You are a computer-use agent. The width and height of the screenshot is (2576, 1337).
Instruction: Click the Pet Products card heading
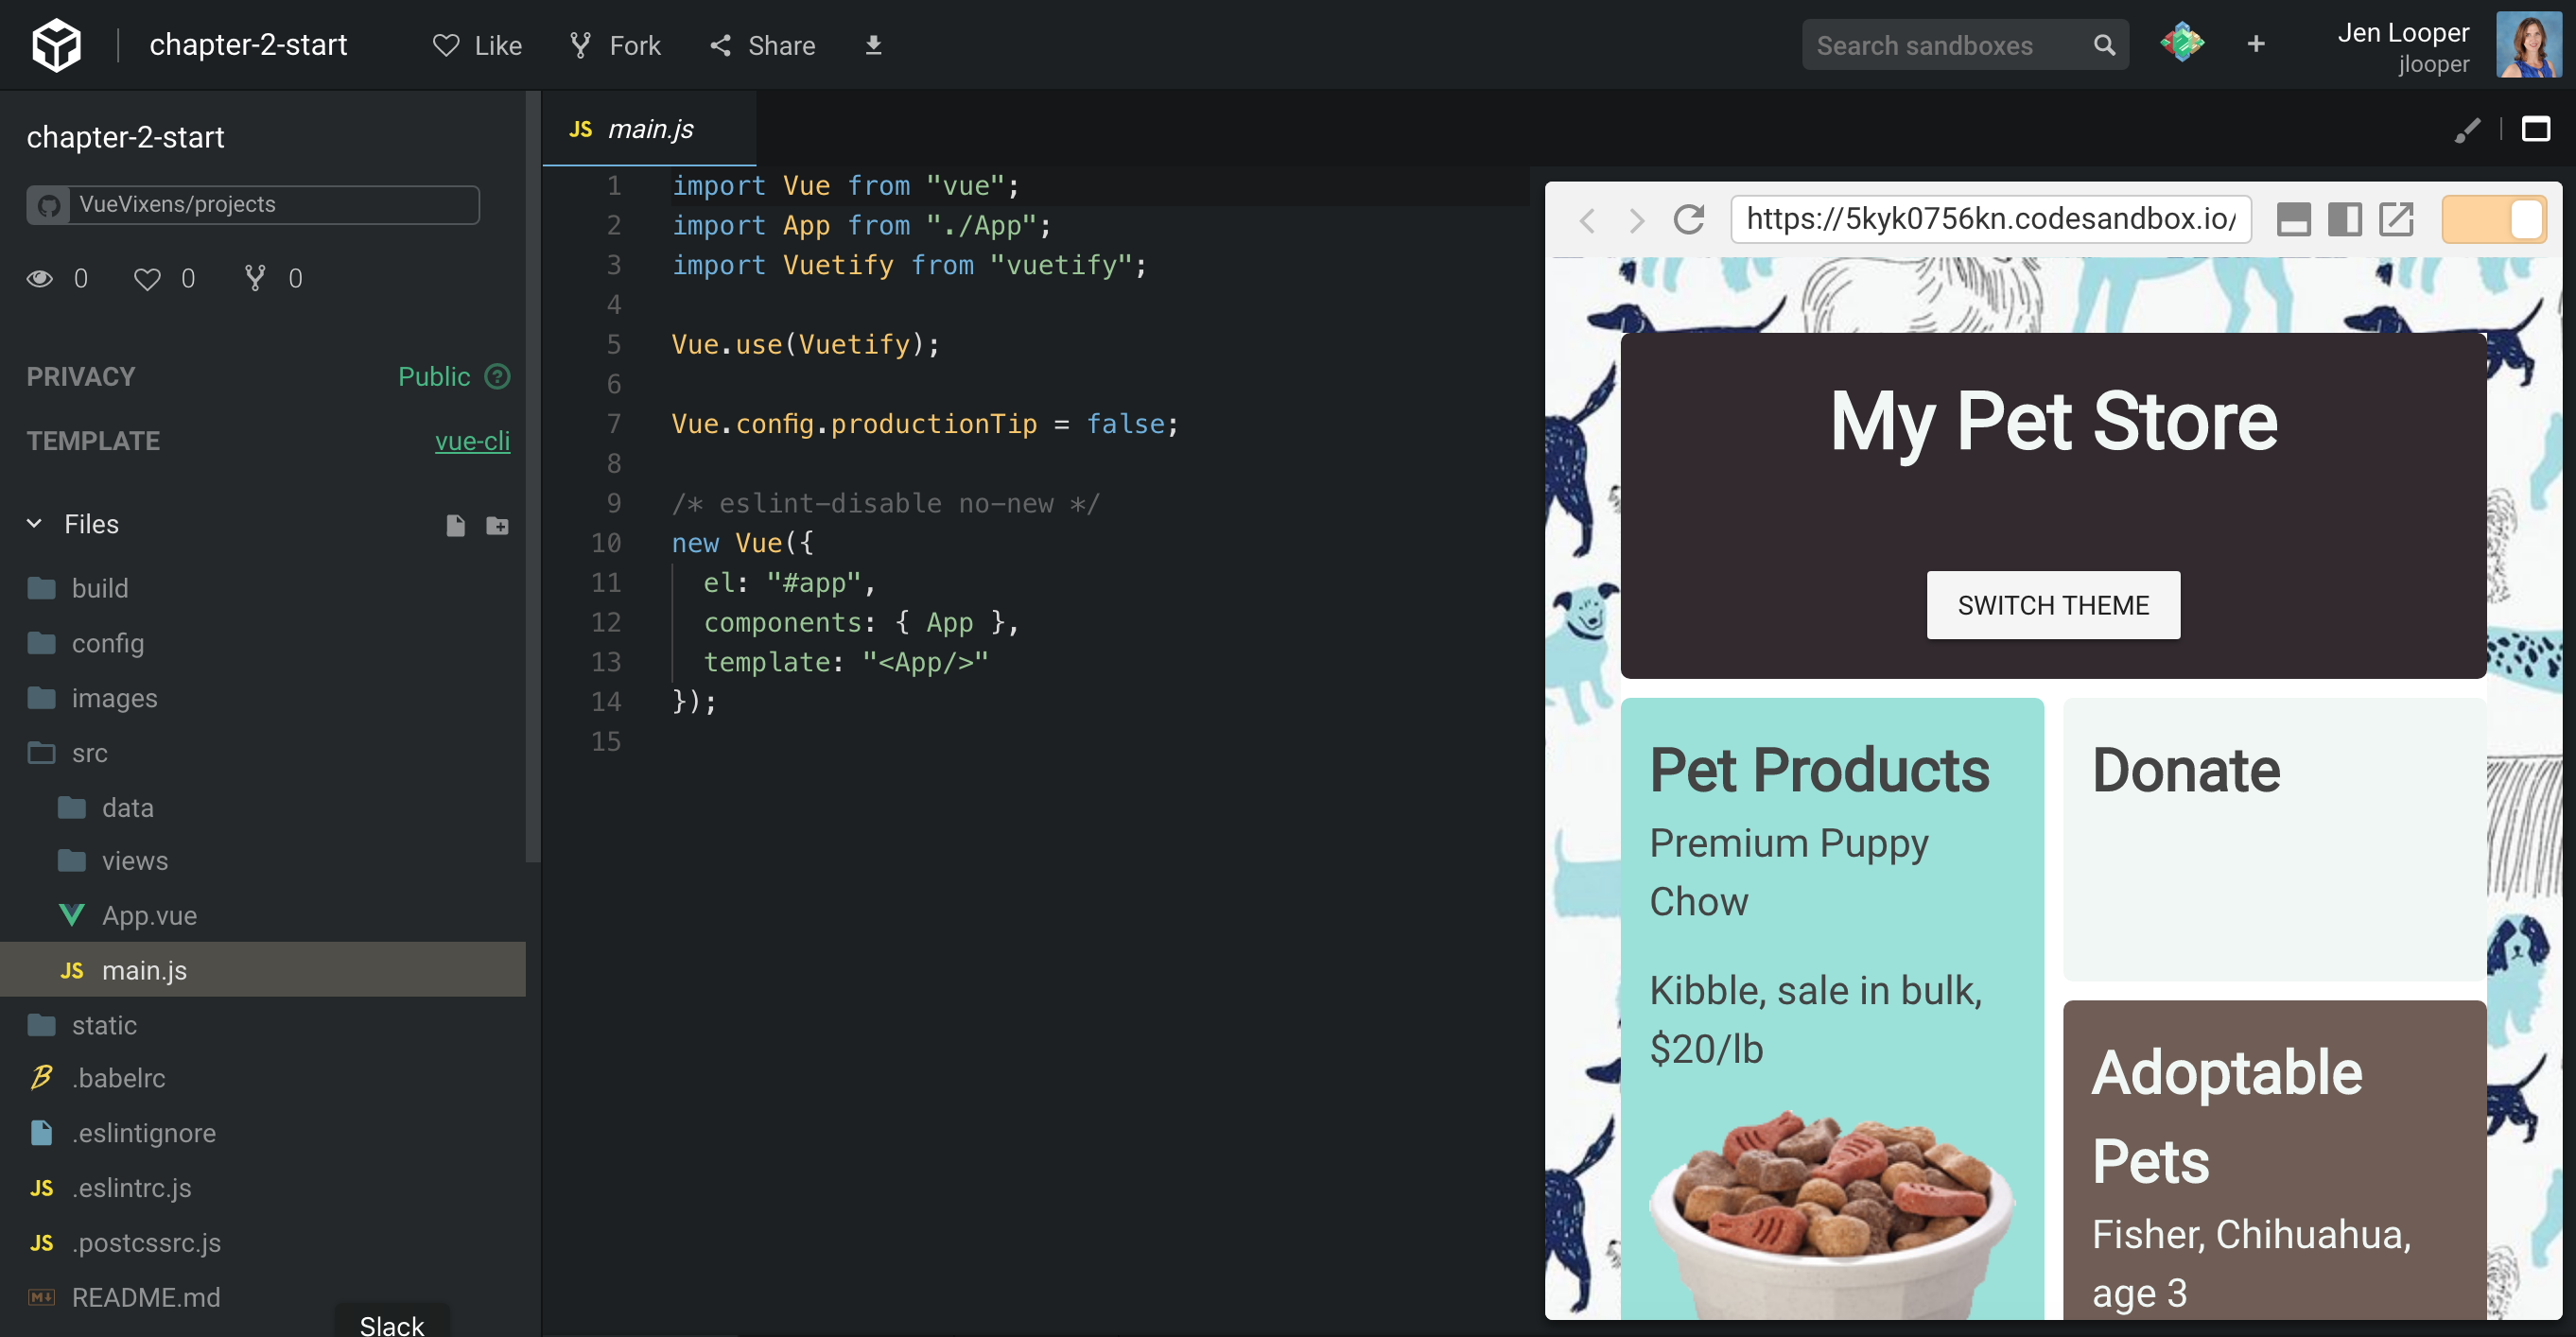(x=1819, y=770)
